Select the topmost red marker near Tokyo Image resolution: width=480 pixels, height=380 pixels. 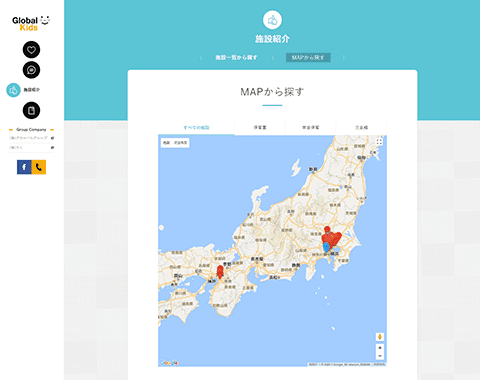pos(327,230)
